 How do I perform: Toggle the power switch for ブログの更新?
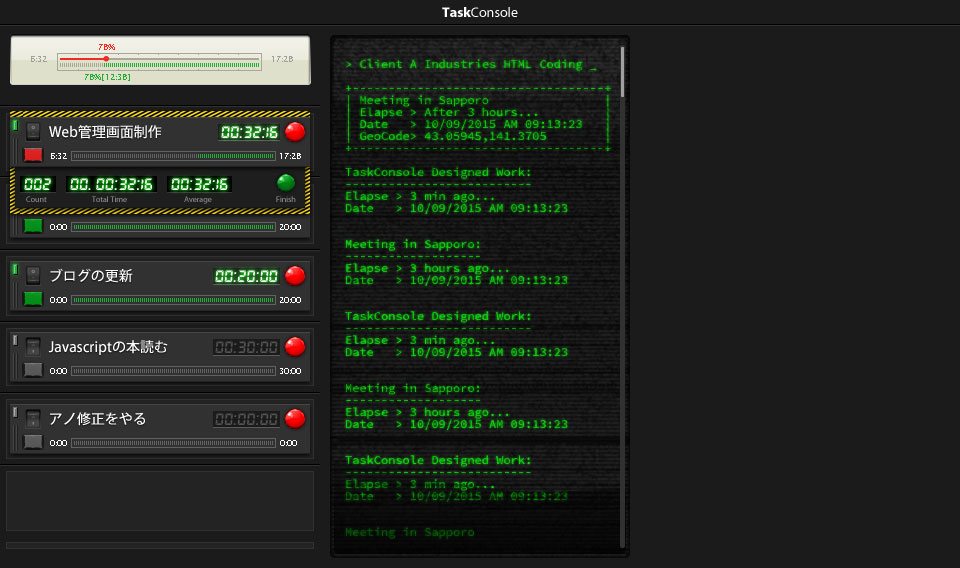[33, 275]
